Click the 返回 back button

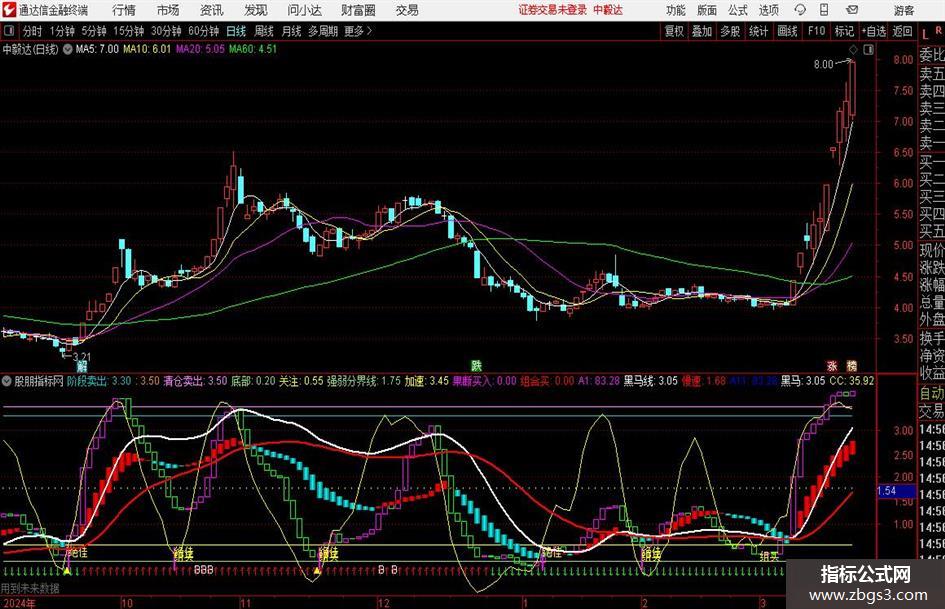tap(902, 31)
